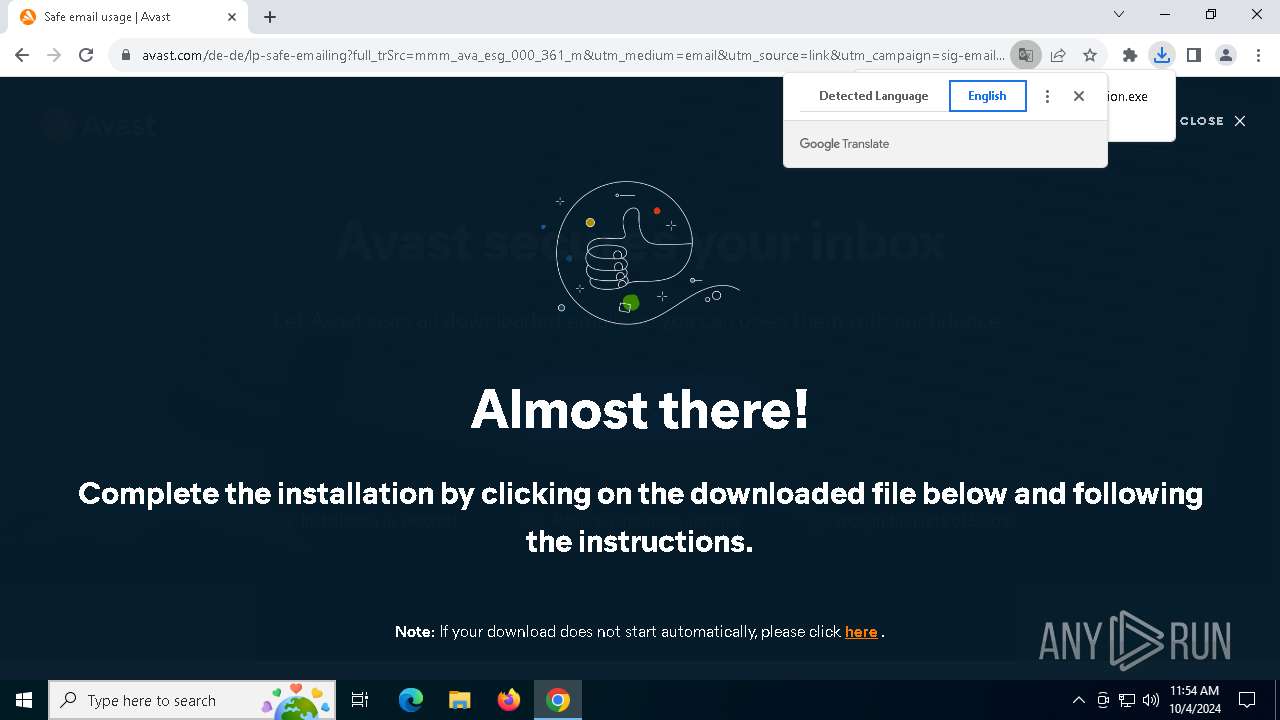Screen dimensions: 1280x720
Task: Click the 'here' download link
Action: tap(861, 632)
